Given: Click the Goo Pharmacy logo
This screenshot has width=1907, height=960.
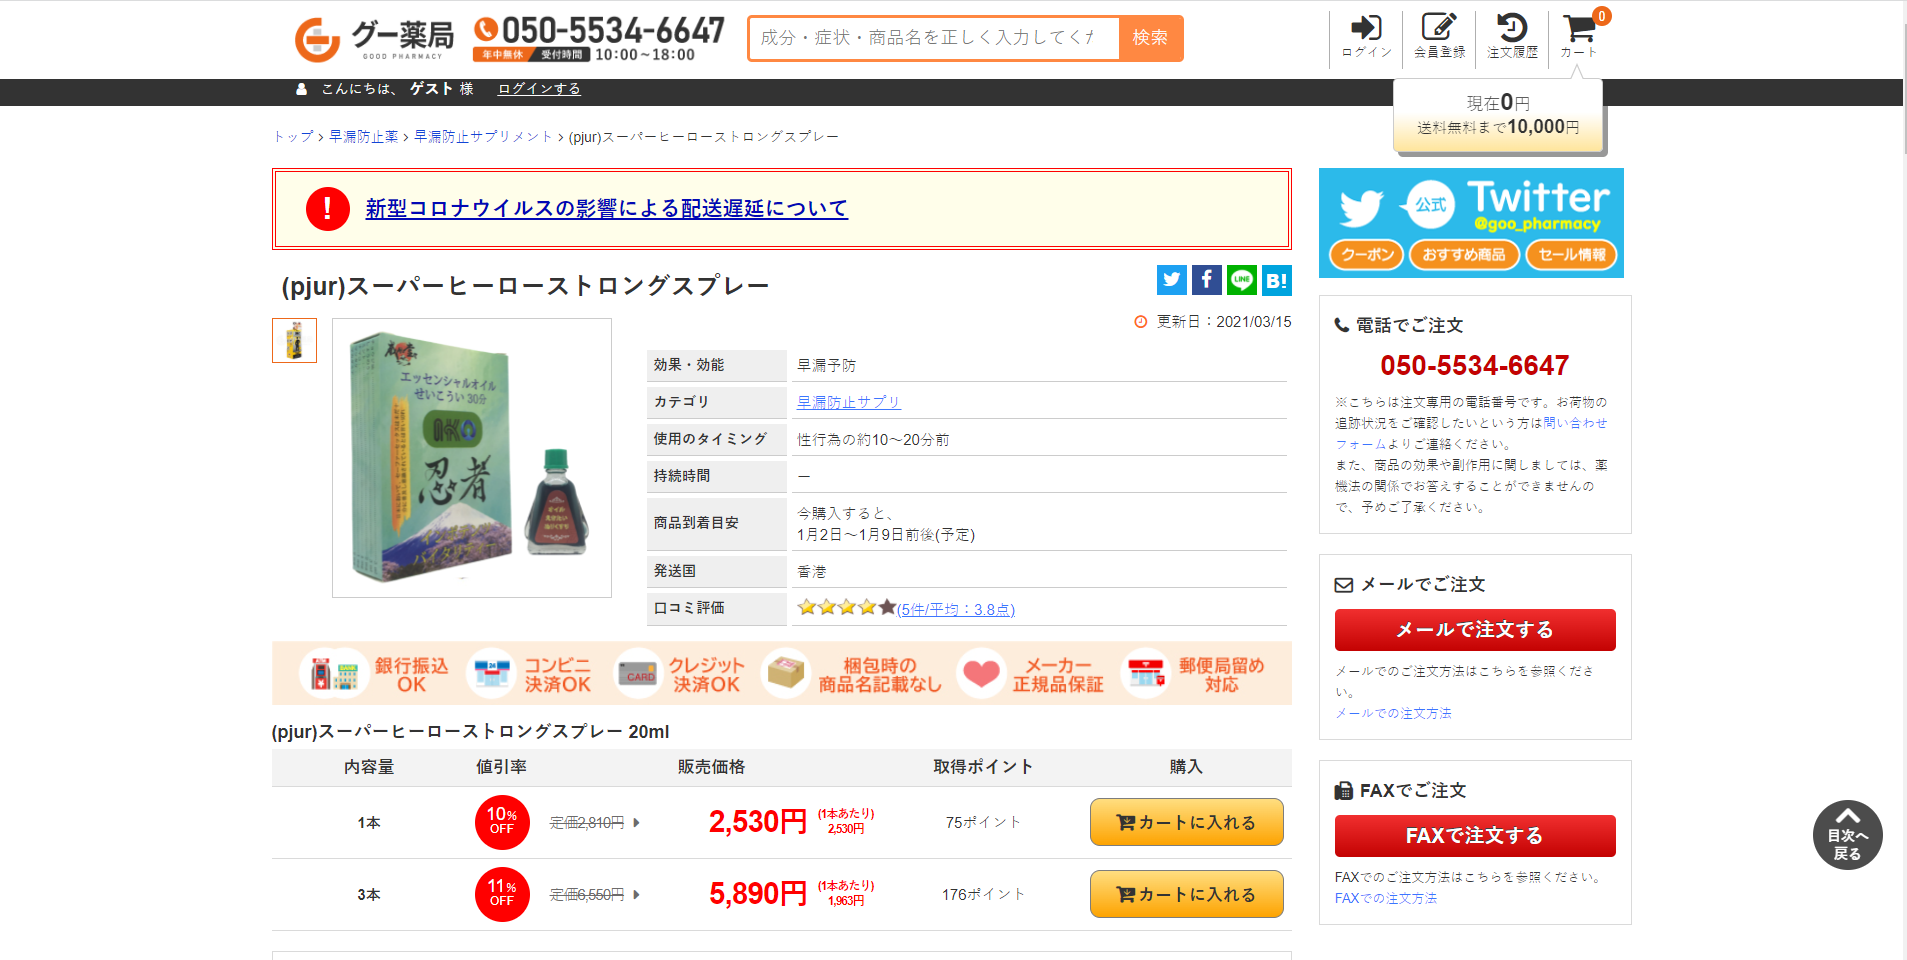Looking at the screenshot, I should click(374, 38).
